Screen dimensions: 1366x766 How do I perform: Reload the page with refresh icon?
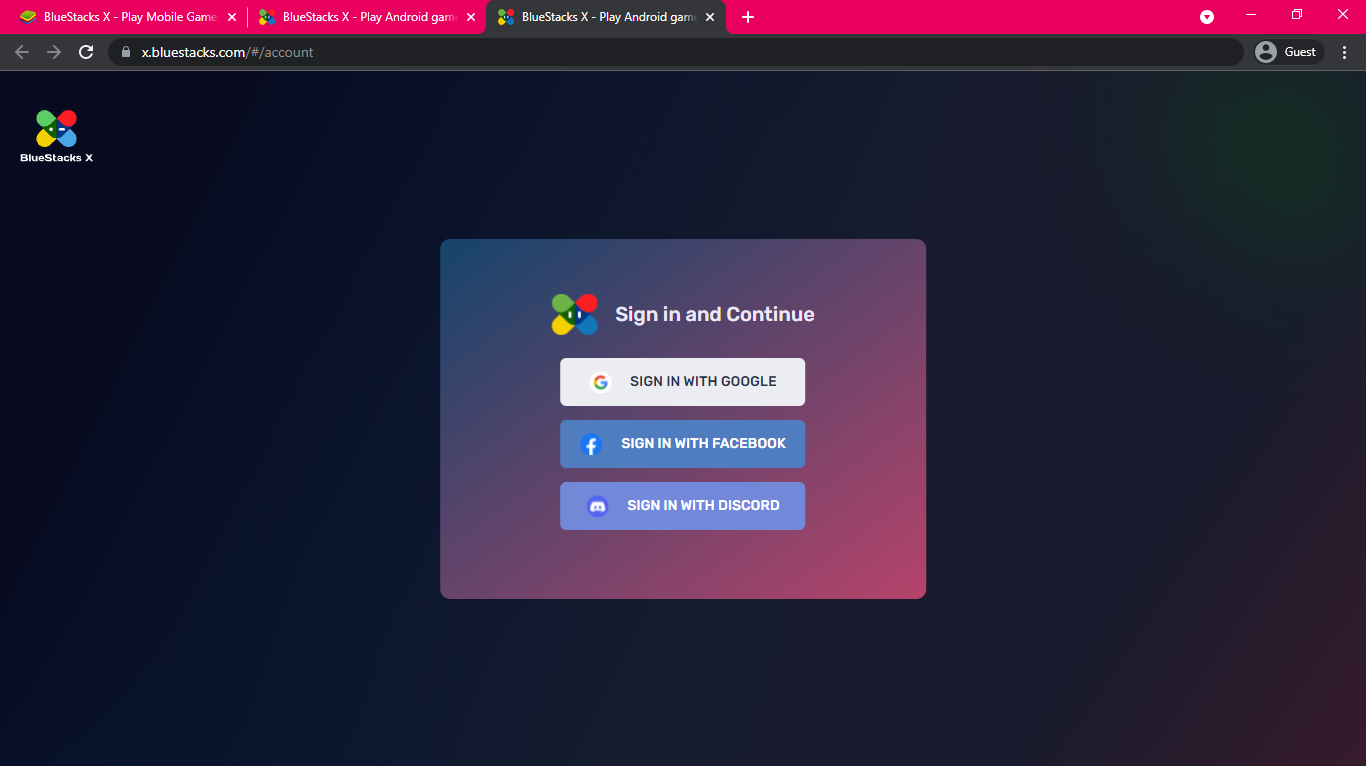click(86, 52)
